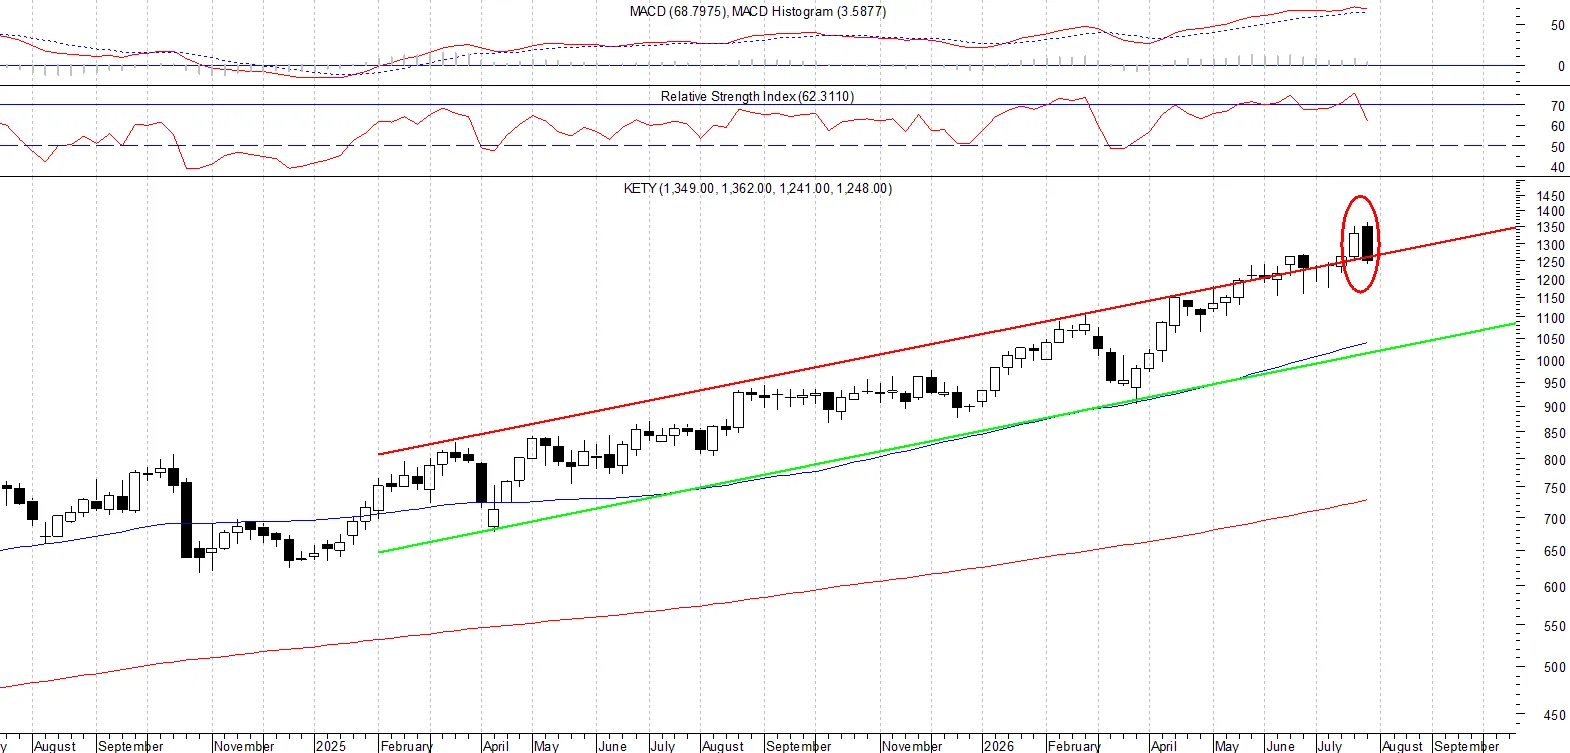Image resolution: width=1570 pixels, height=753 pixels.
Task: Click the 1400 price axis label
Action: (x=1551, y=212)
